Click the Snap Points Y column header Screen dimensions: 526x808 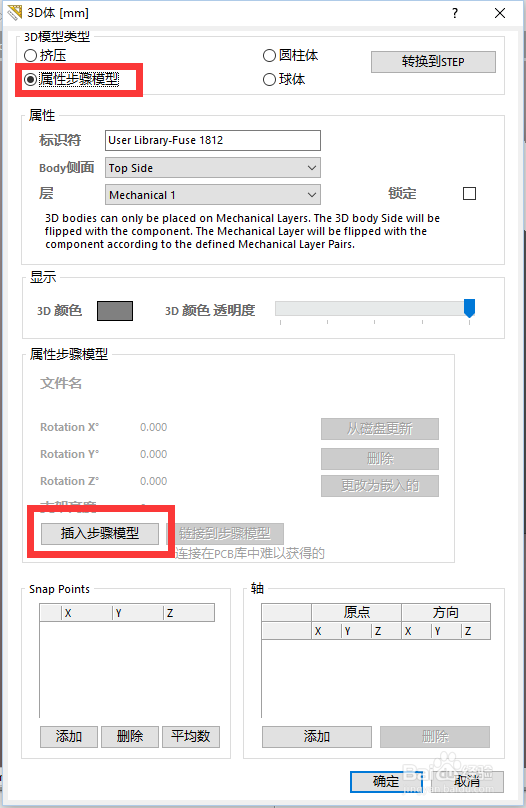(x=138, y=613)
